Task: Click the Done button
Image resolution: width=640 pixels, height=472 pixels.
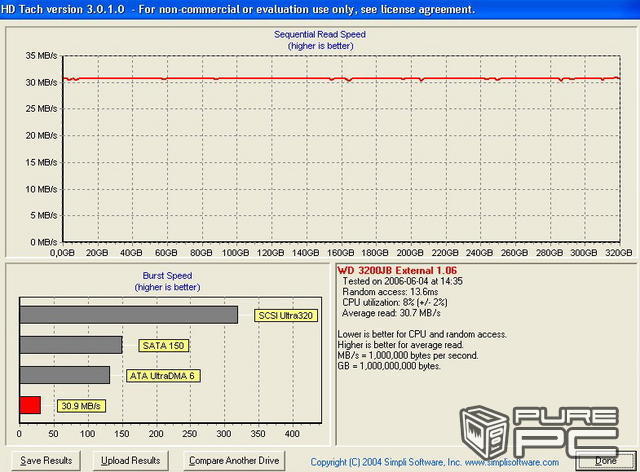Action: (606, 461)
